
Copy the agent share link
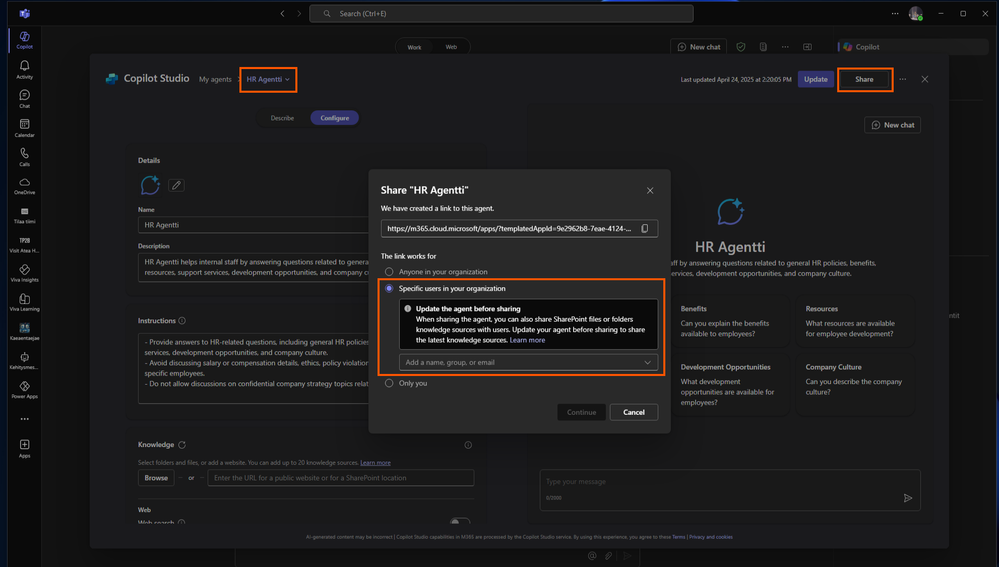[645, 229]
